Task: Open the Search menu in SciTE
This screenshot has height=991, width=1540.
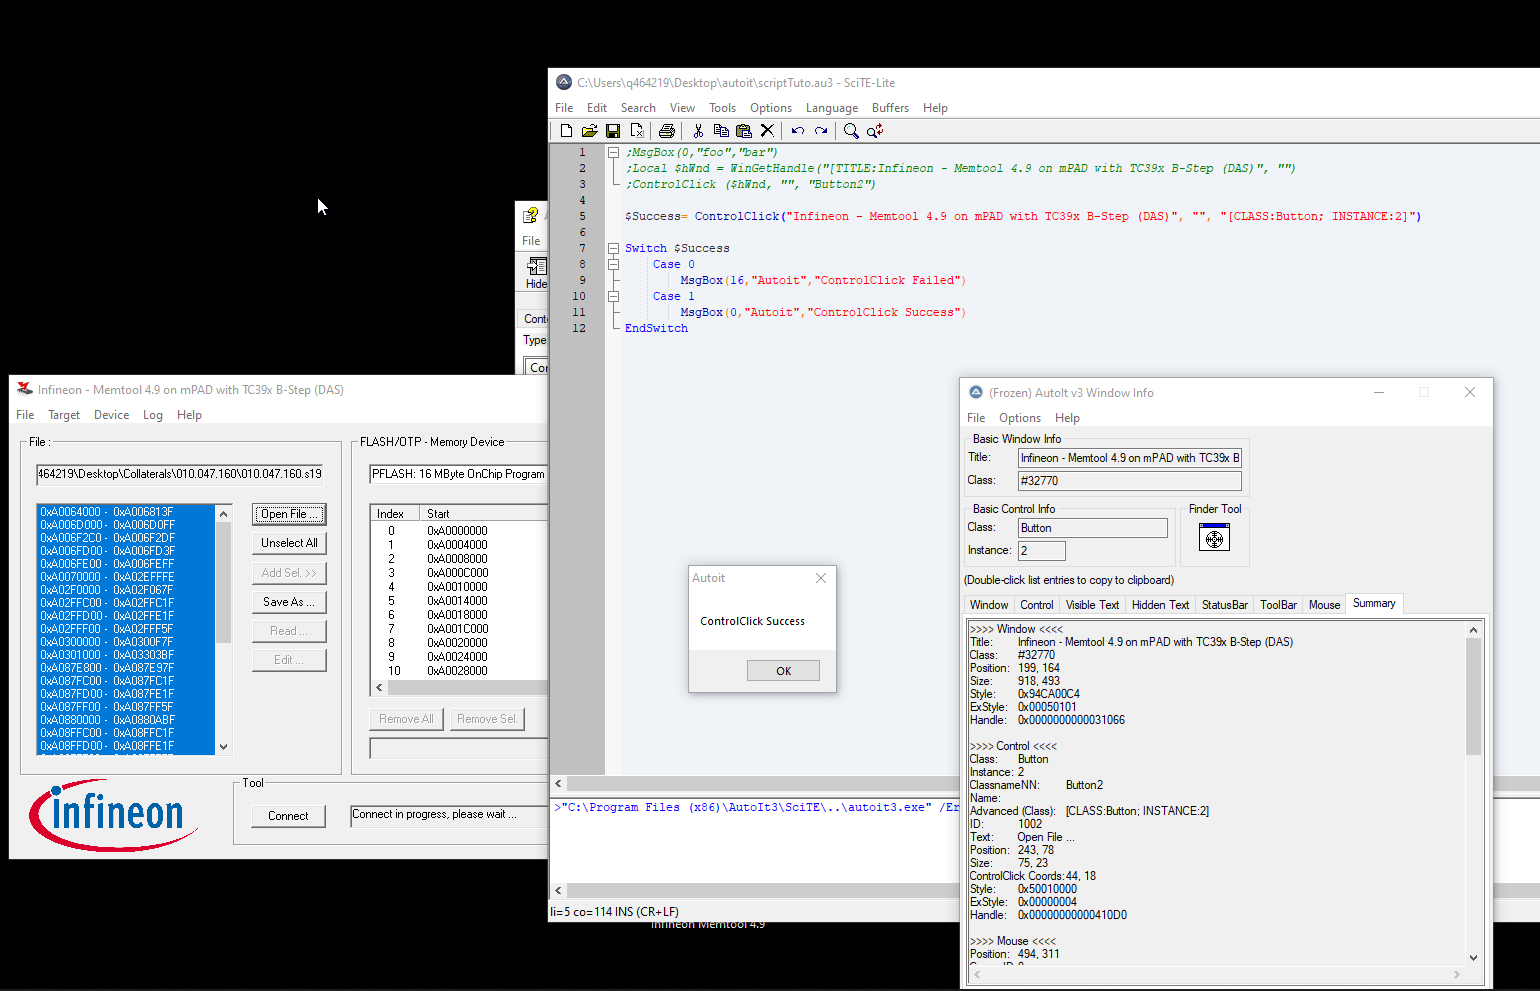Action: point(638,108)
